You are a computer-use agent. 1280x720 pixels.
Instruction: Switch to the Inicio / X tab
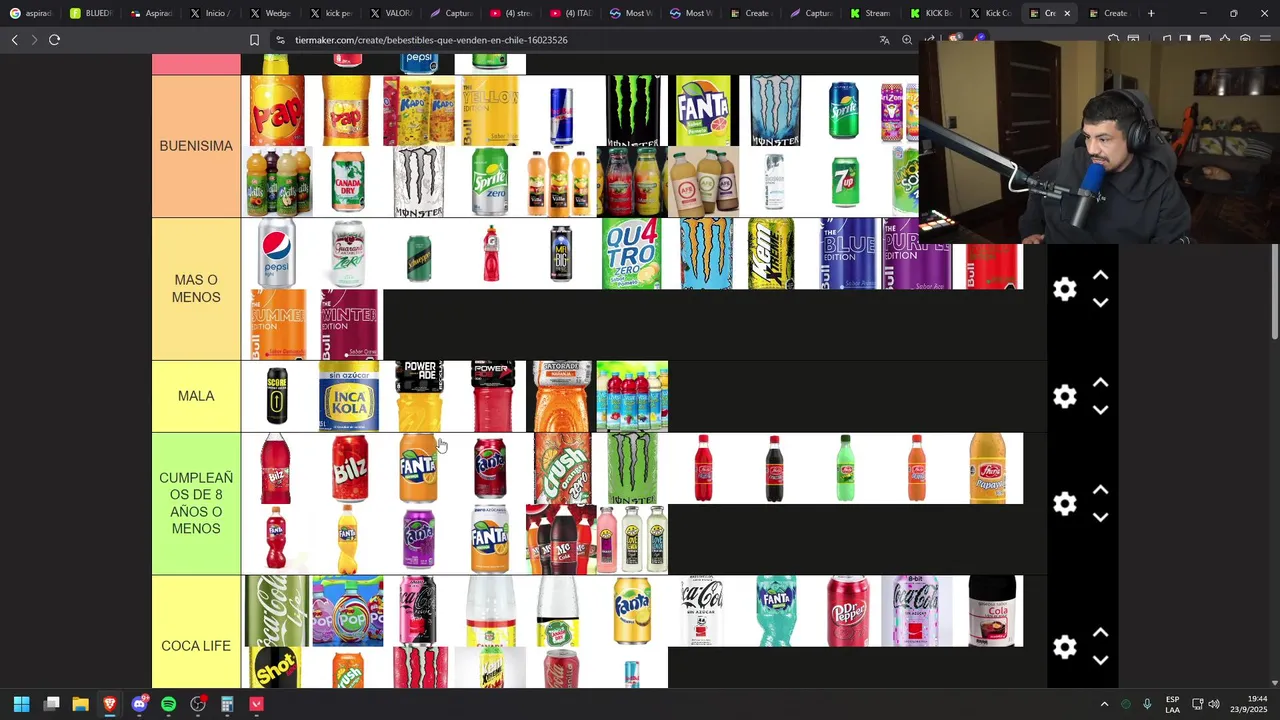click(209, 13)
